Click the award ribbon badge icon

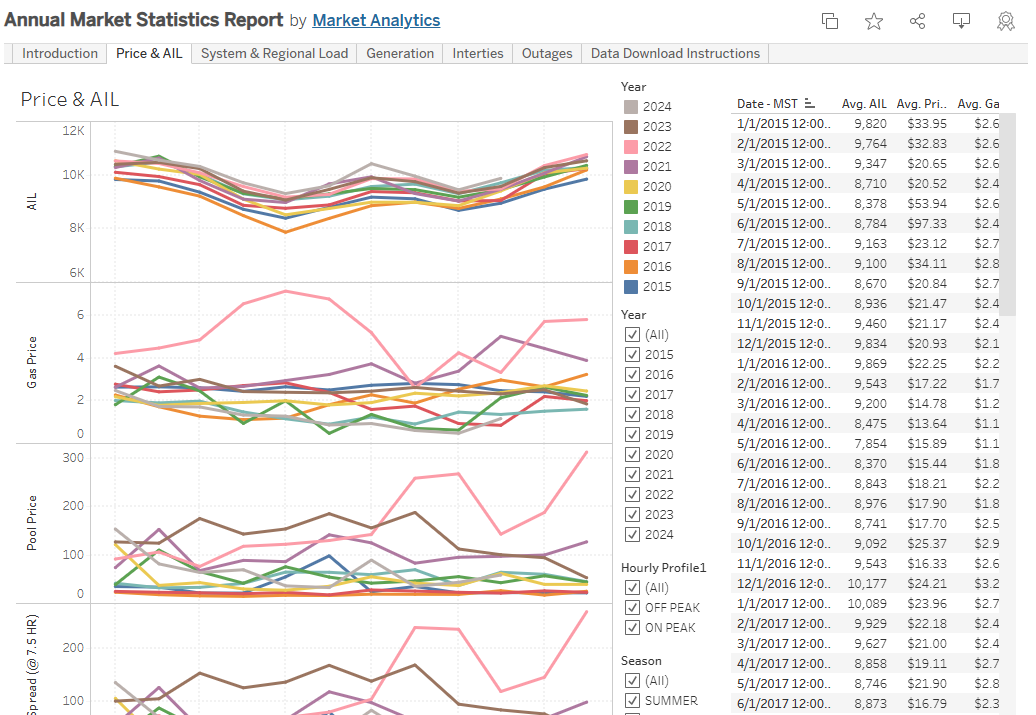point(1005,21)
